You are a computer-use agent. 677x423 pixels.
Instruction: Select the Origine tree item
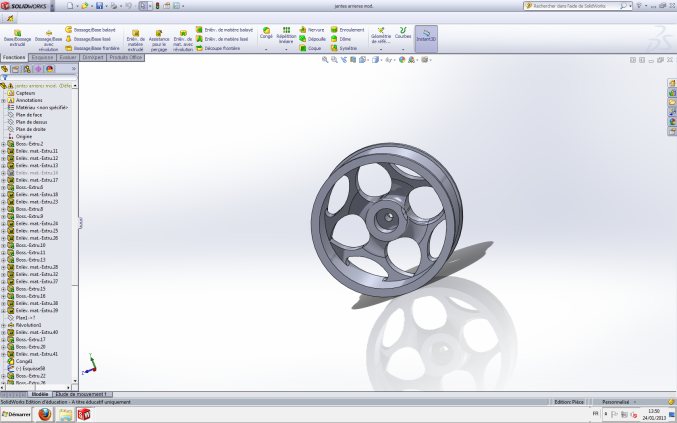(x=24, y=137)
